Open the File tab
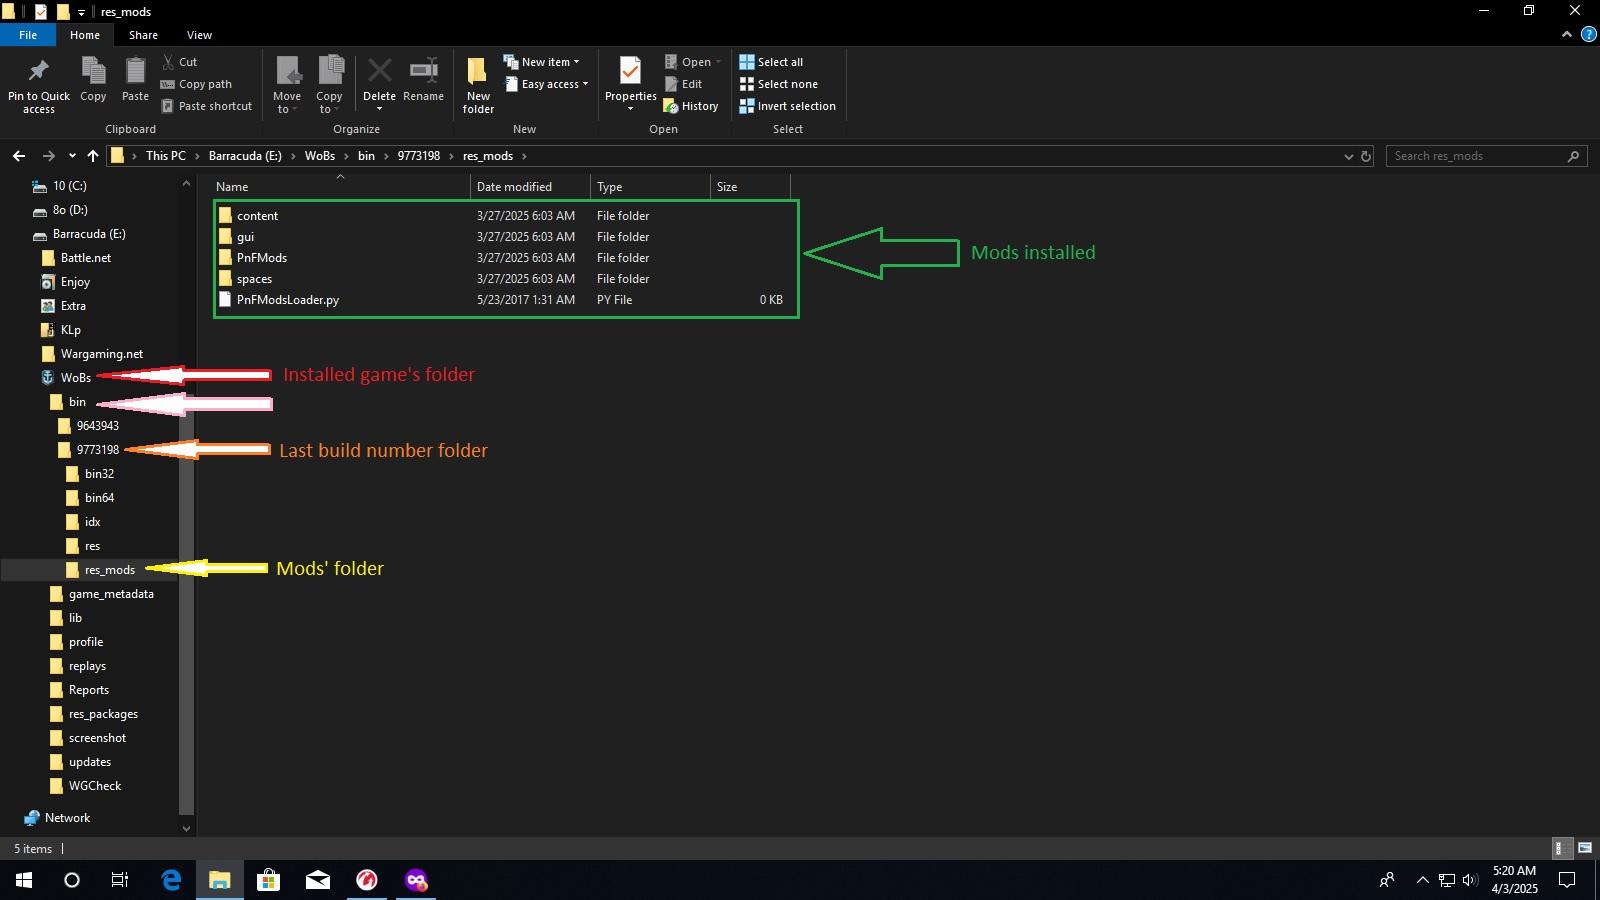Screen dimensions: 1600x900 pyautogui.click(x=28, y=35)
